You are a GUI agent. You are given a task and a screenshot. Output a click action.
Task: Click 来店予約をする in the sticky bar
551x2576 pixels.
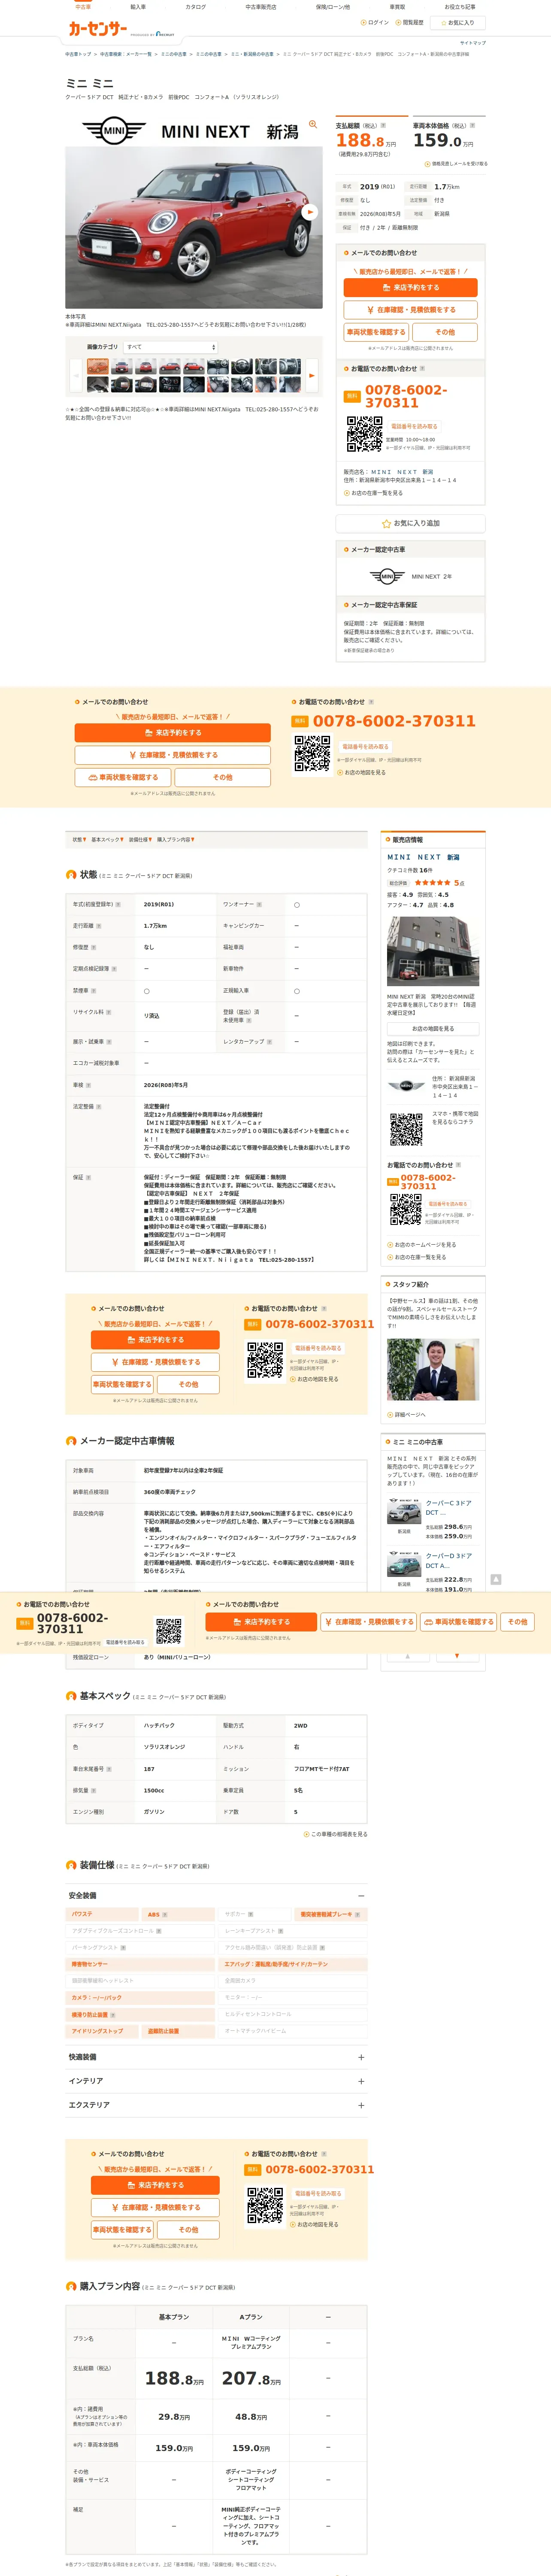(261, 1622)
